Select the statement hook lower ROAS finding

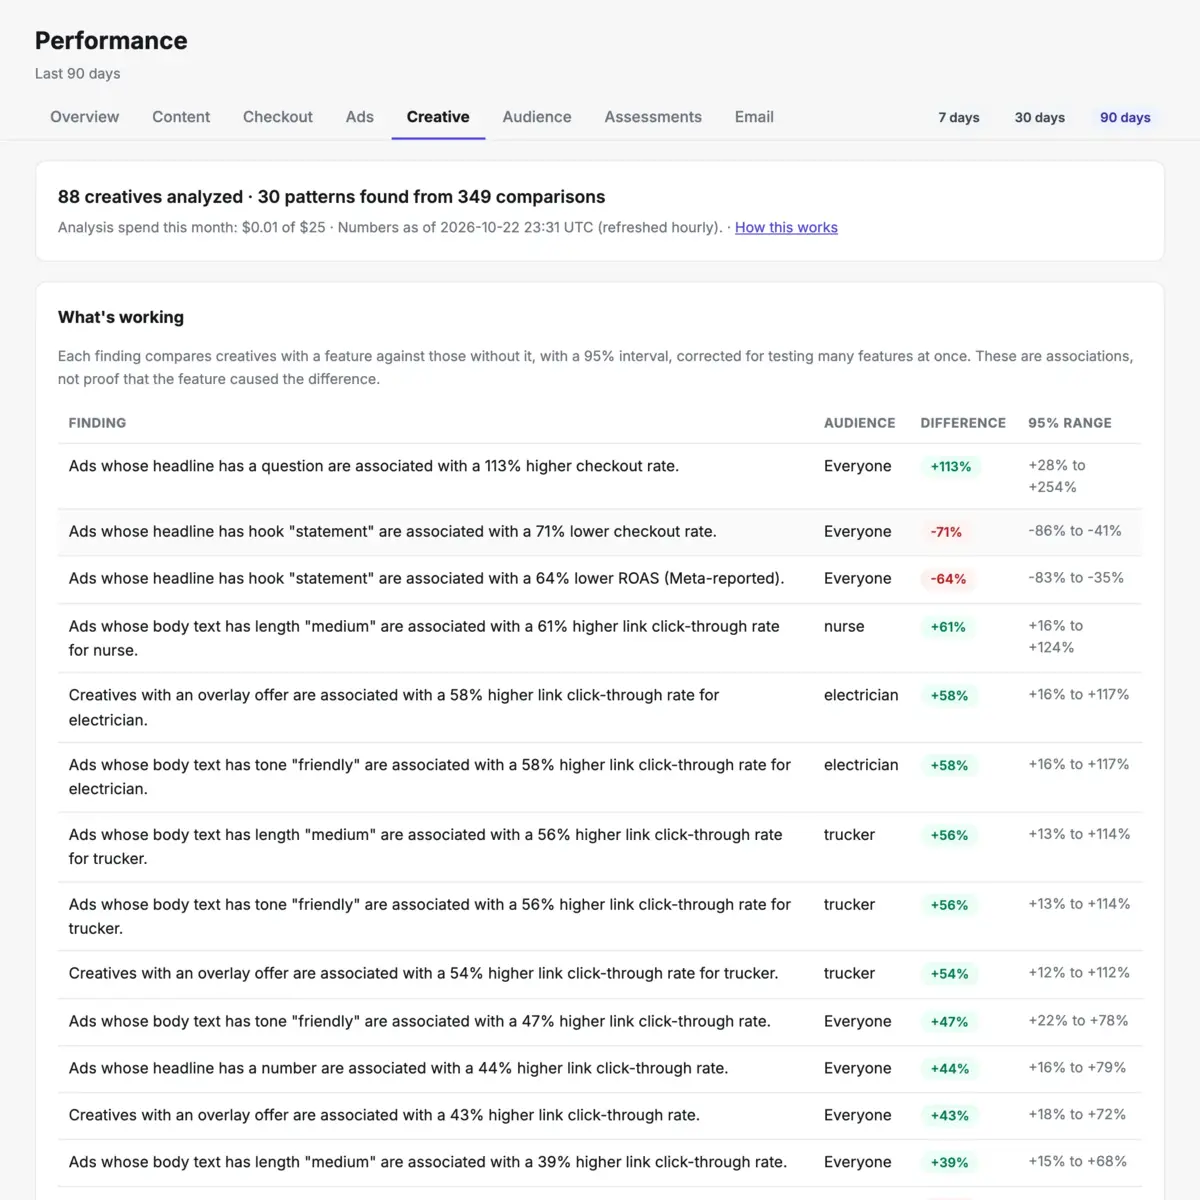click(600, 579)
